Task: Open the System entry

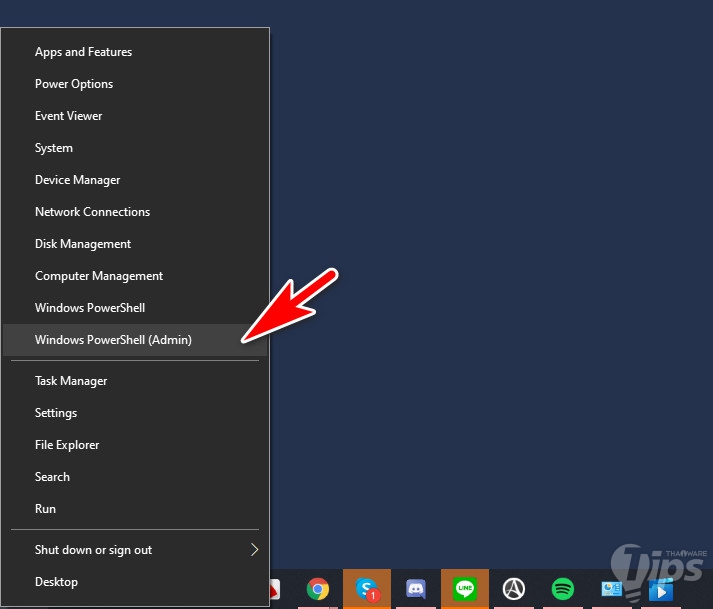Action: pos(135,148)
